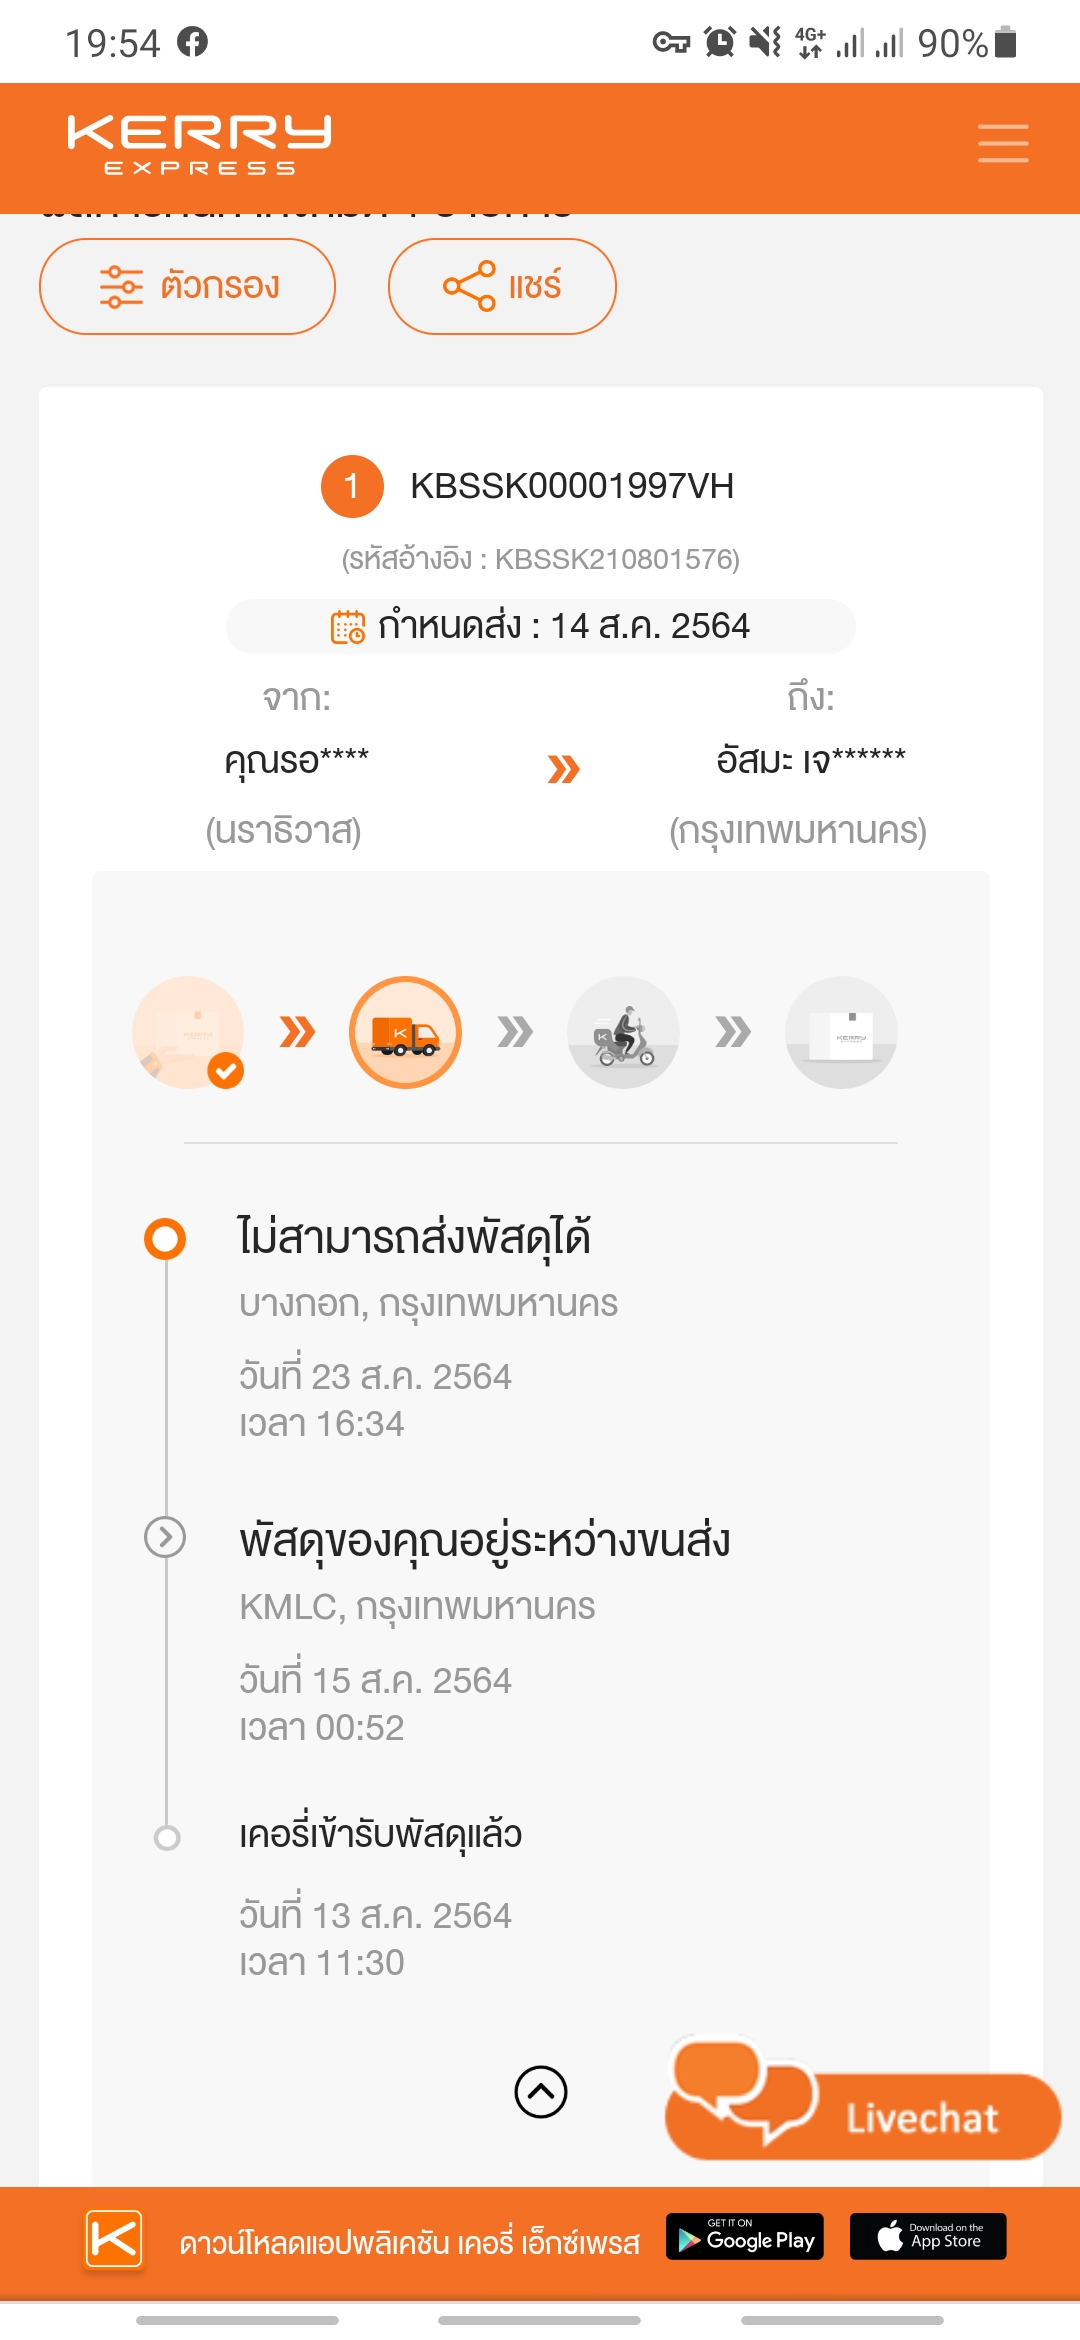This screenshot has width=1080, height=2340.
Task: Open the hamburger menu
Action: click(1003, 143)
